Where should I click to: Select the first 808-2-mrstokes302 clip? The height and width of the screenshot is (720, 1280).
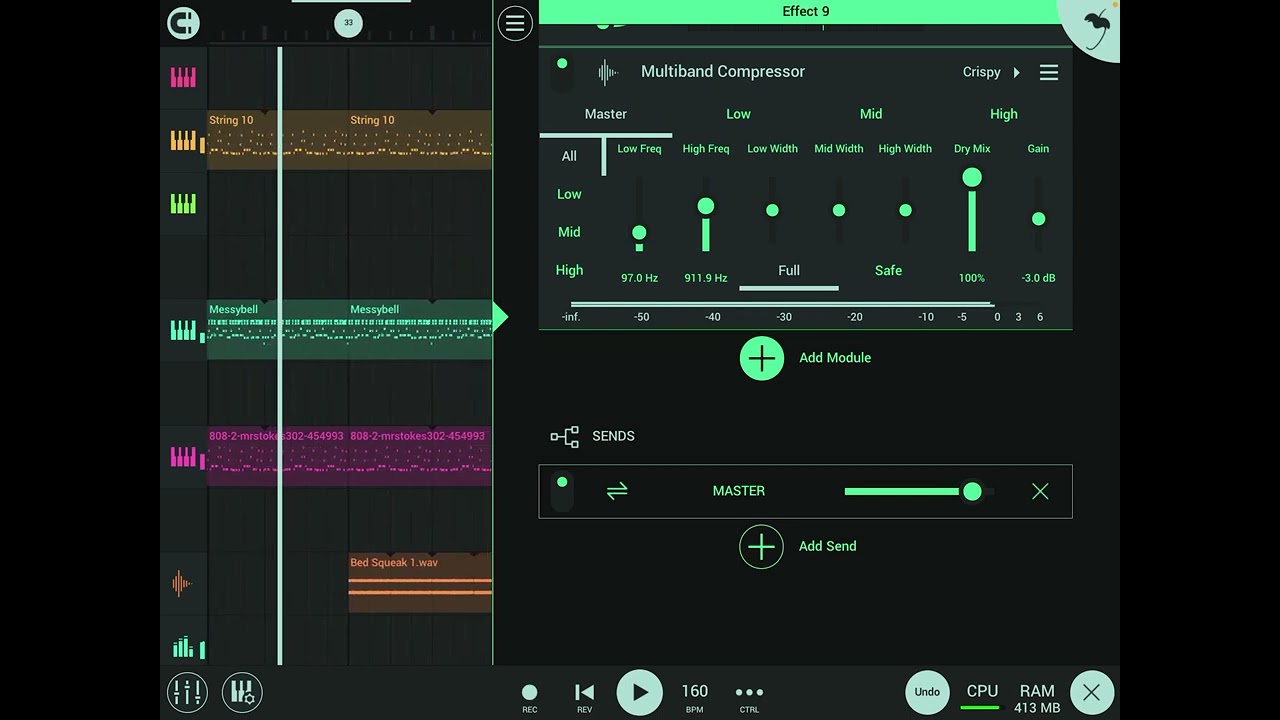(x=277, y=457)
